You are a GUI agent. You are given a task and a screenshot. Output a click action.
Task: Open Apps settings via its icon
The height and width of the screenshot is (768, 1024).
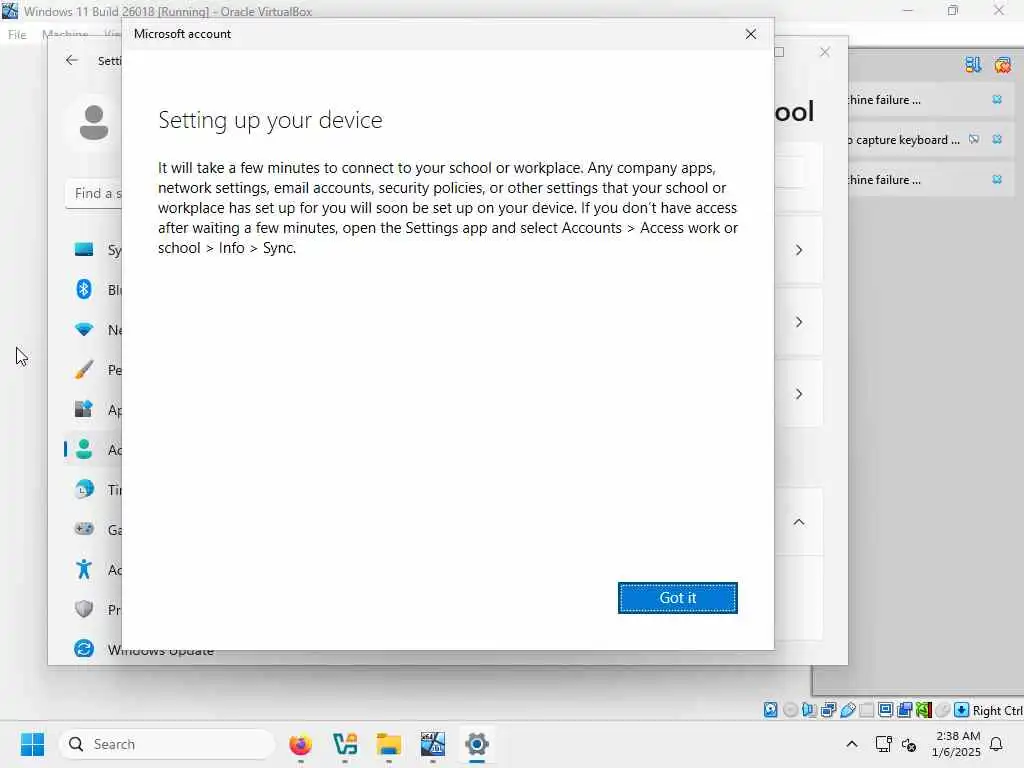coord(84,409)
